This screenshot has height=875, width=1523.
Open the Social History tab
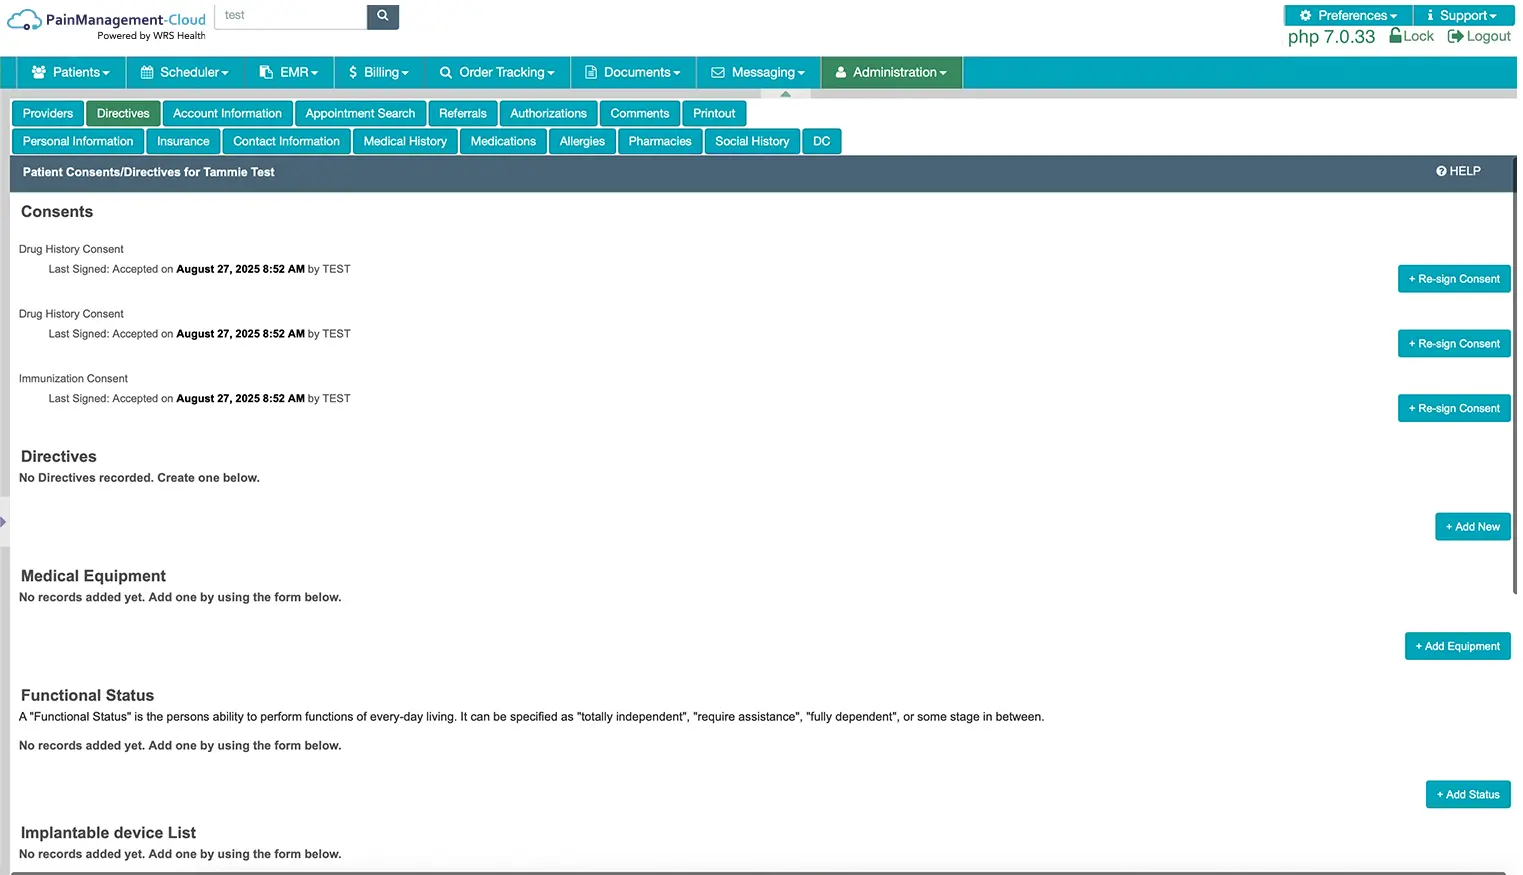(751, 141)
